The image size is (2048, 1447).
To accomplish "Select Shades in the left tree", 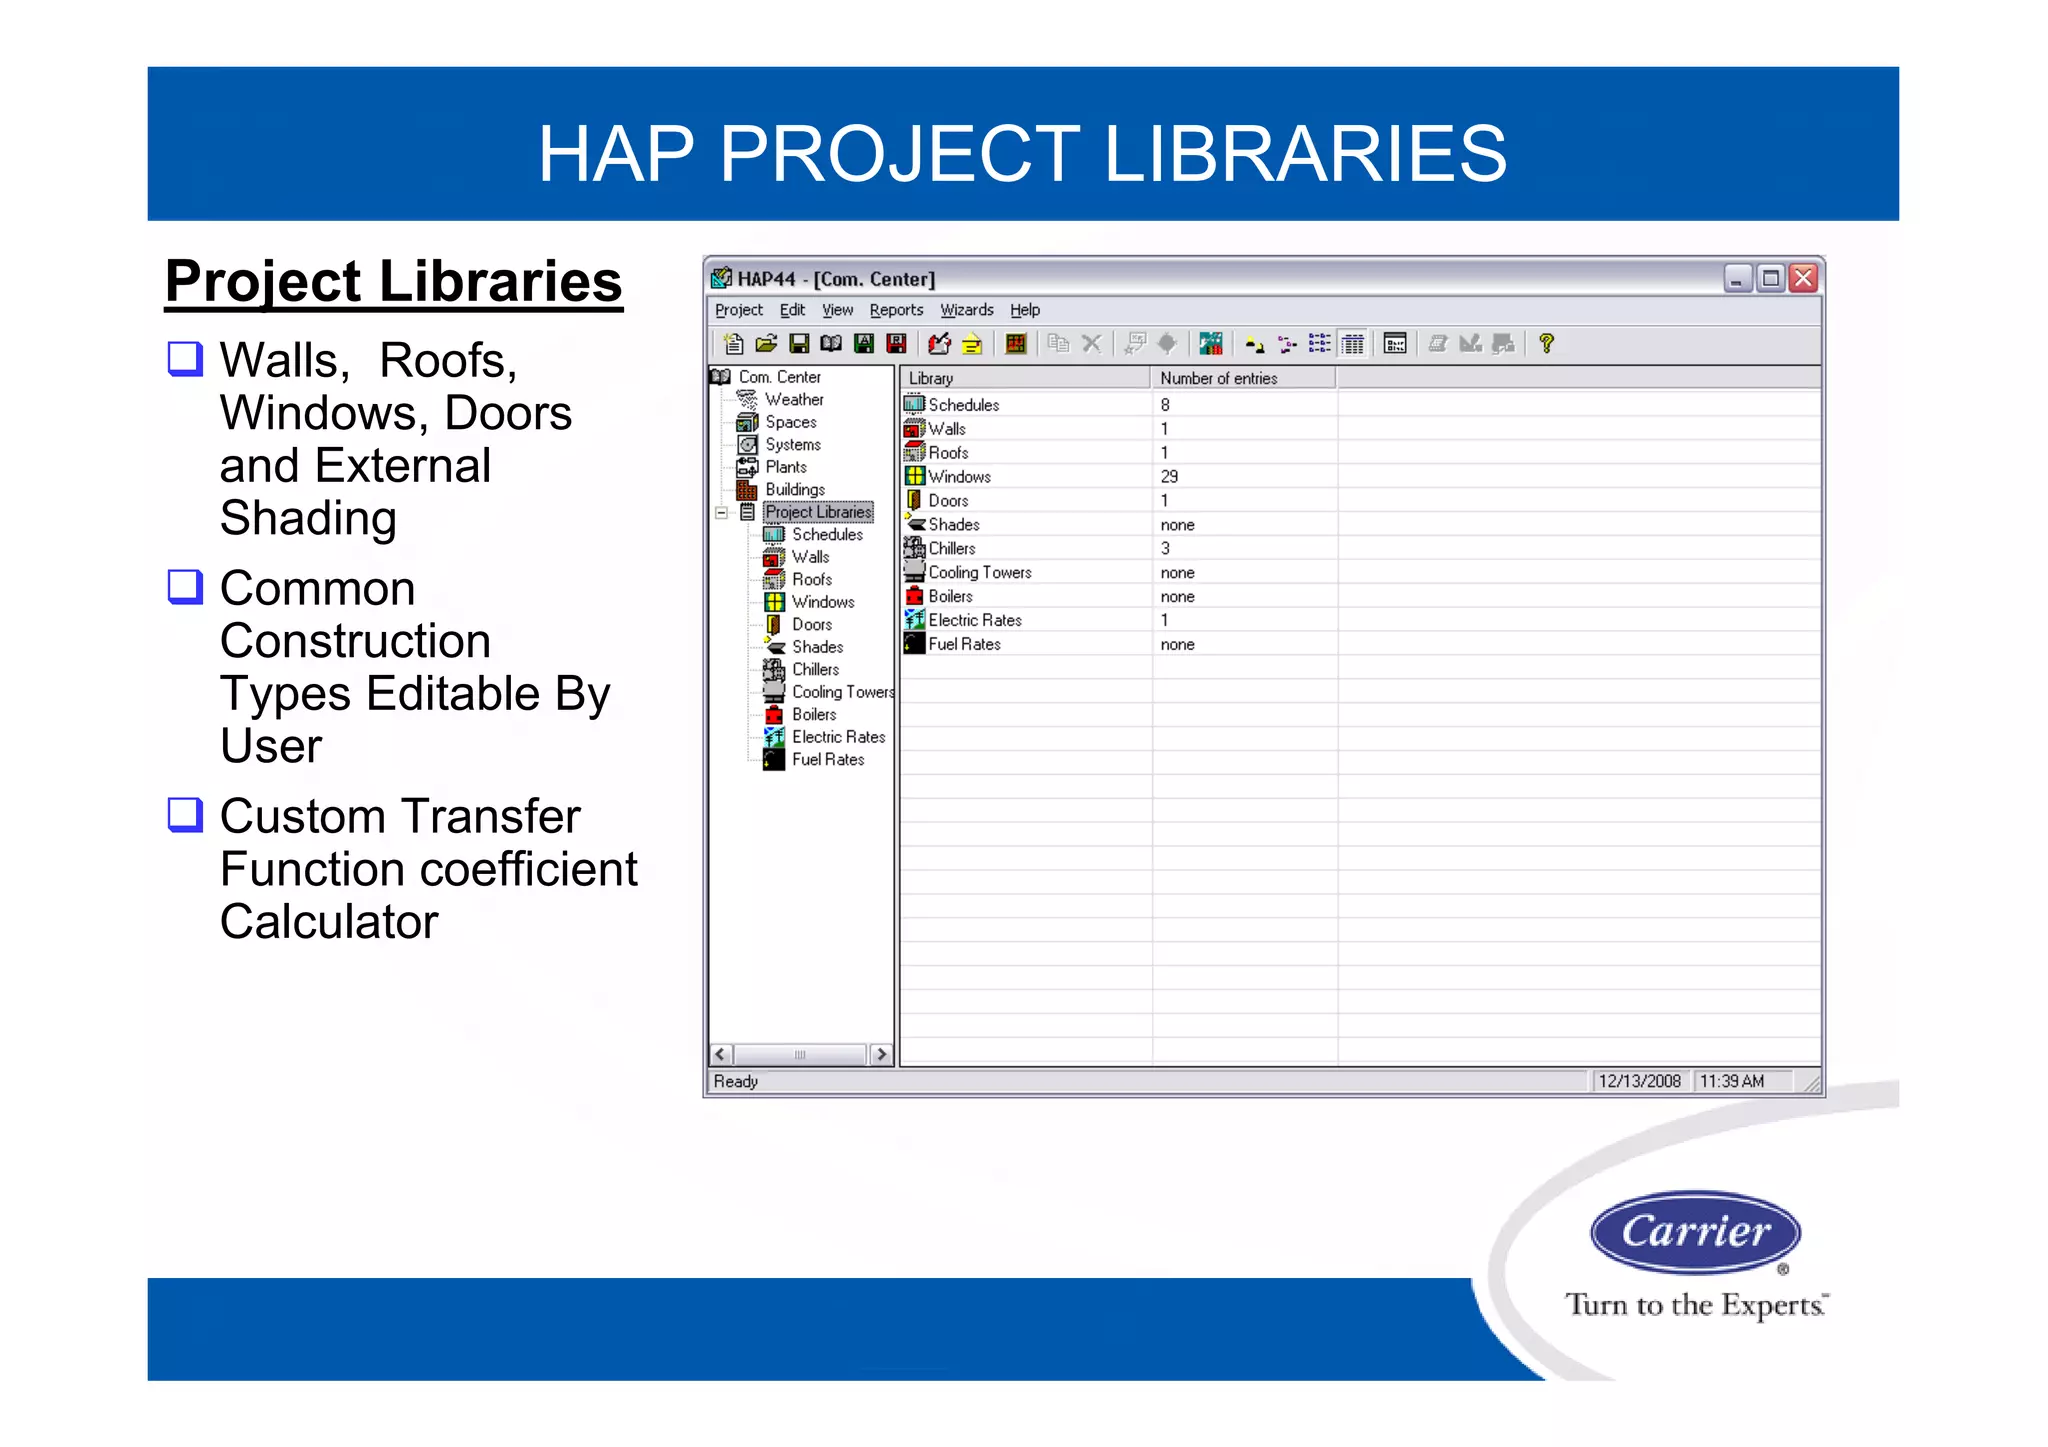I will (818, 647).
